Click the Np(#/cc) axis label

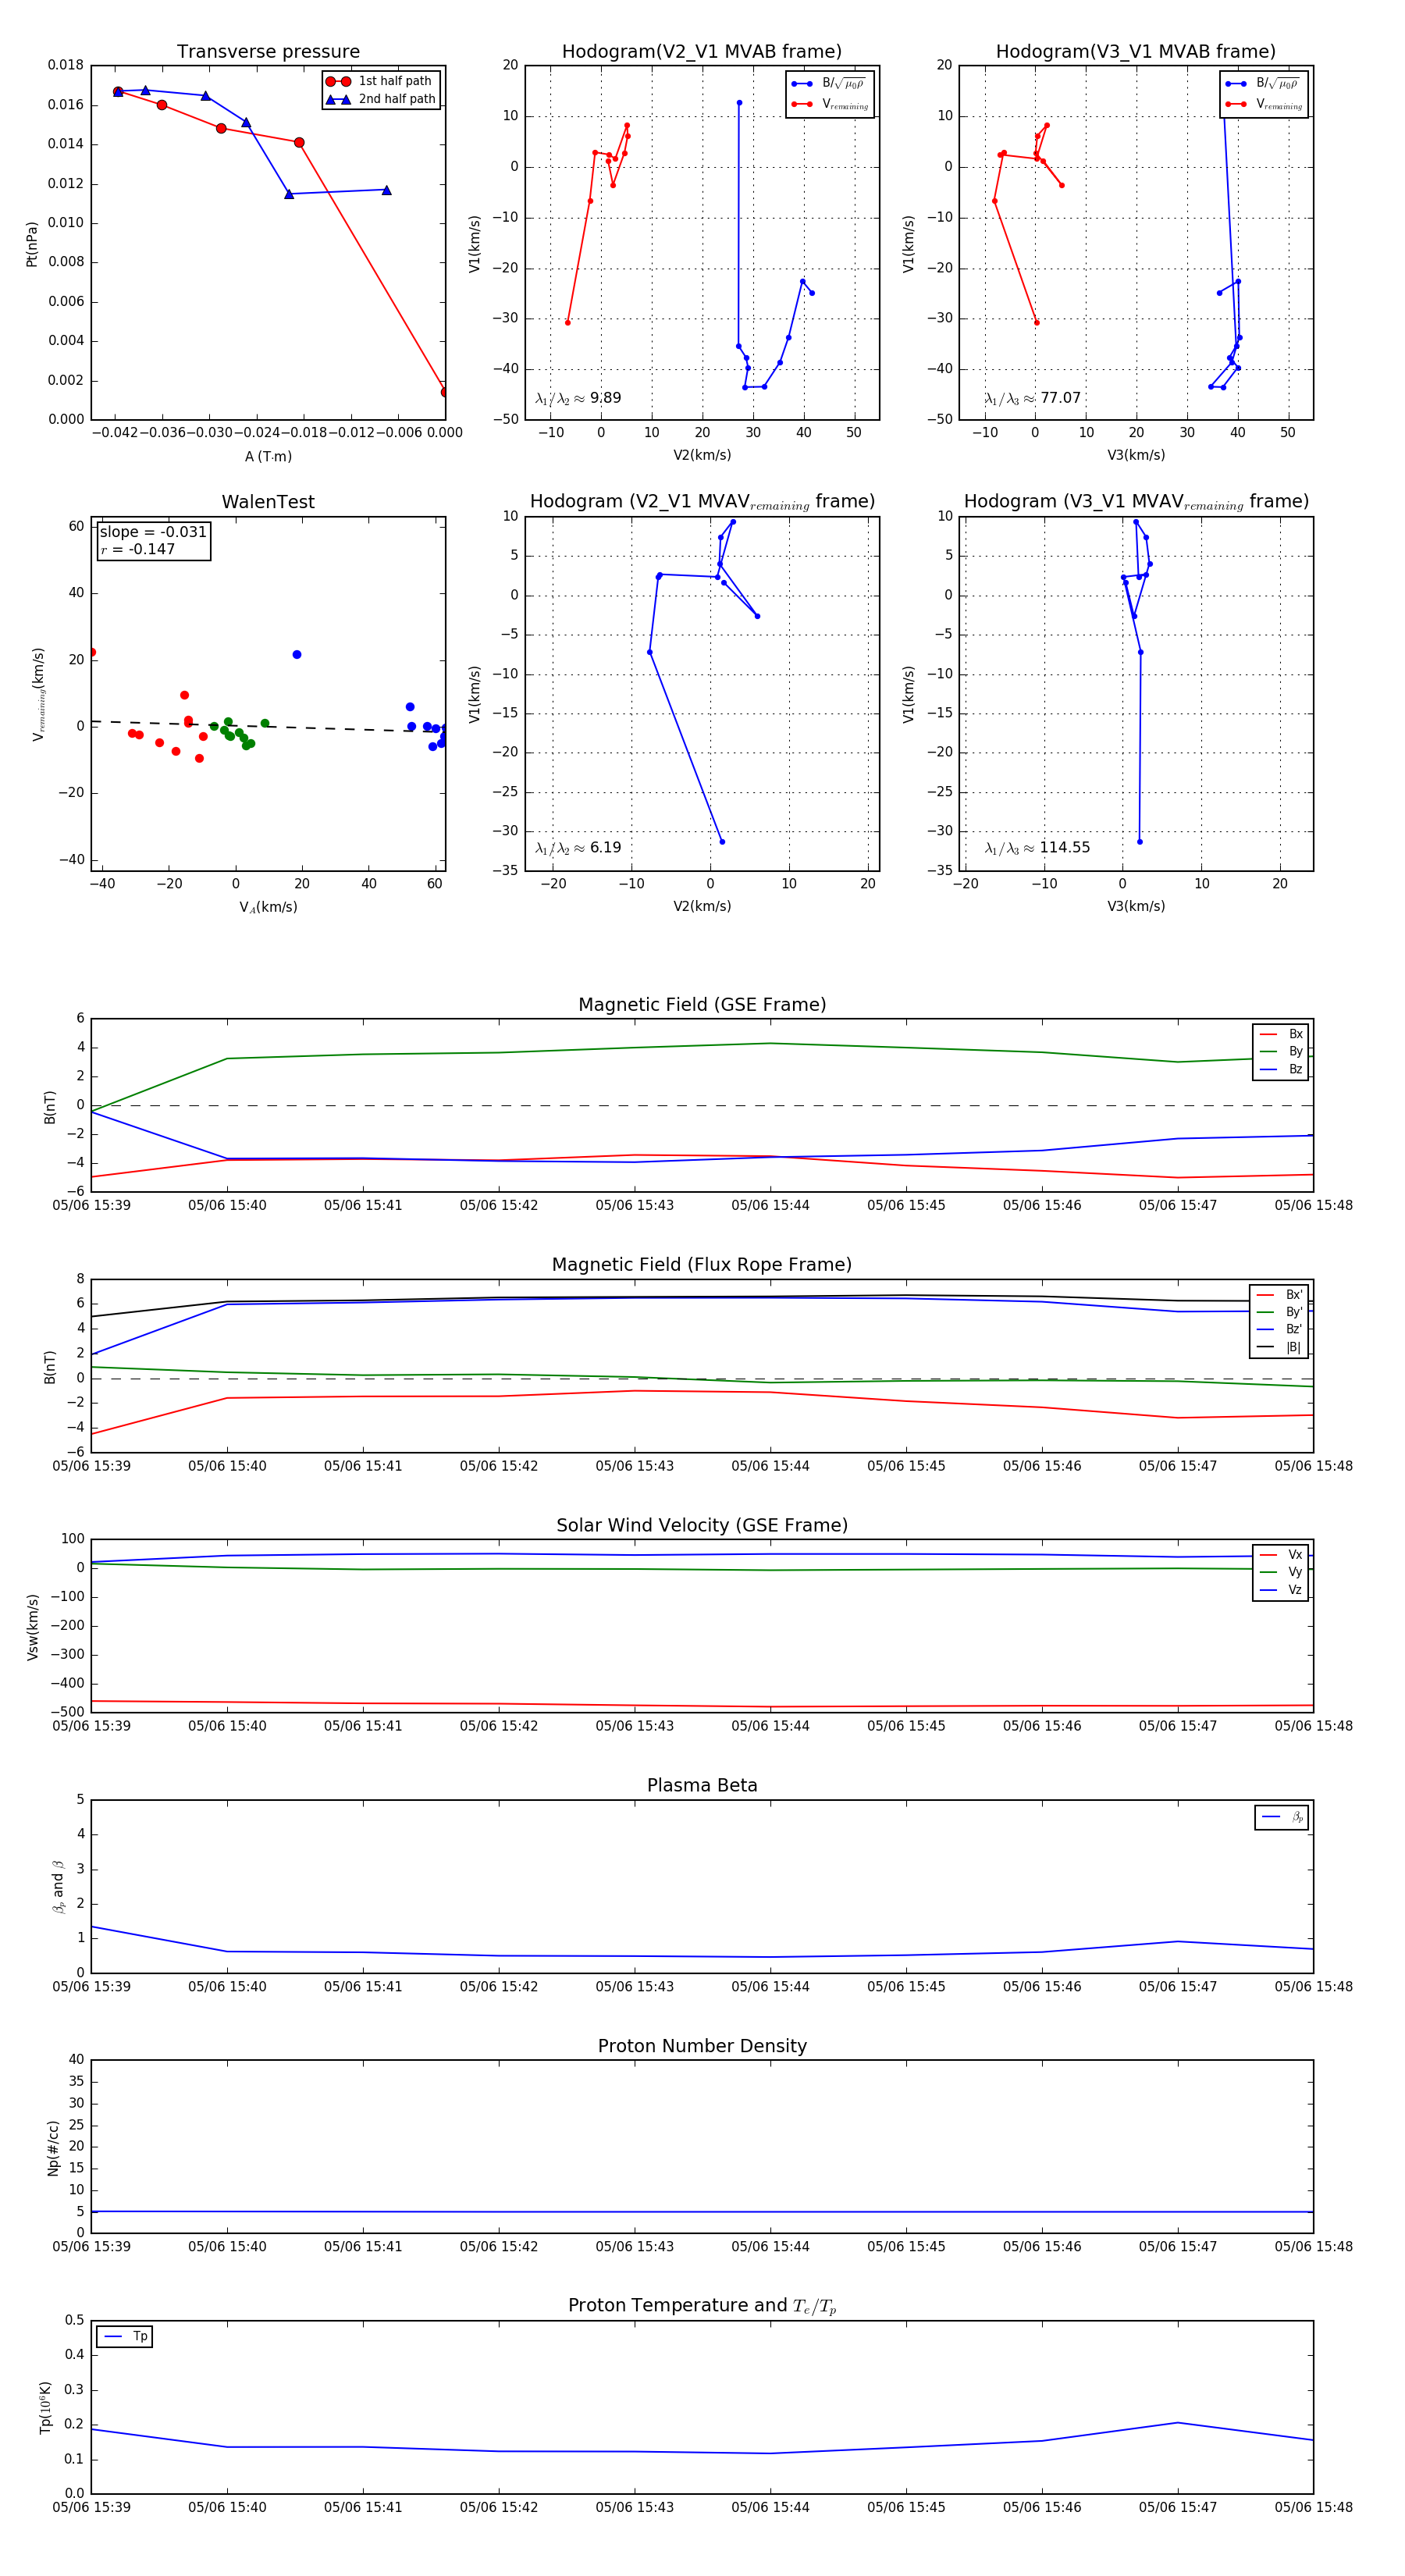click(x=53, y=2148)
